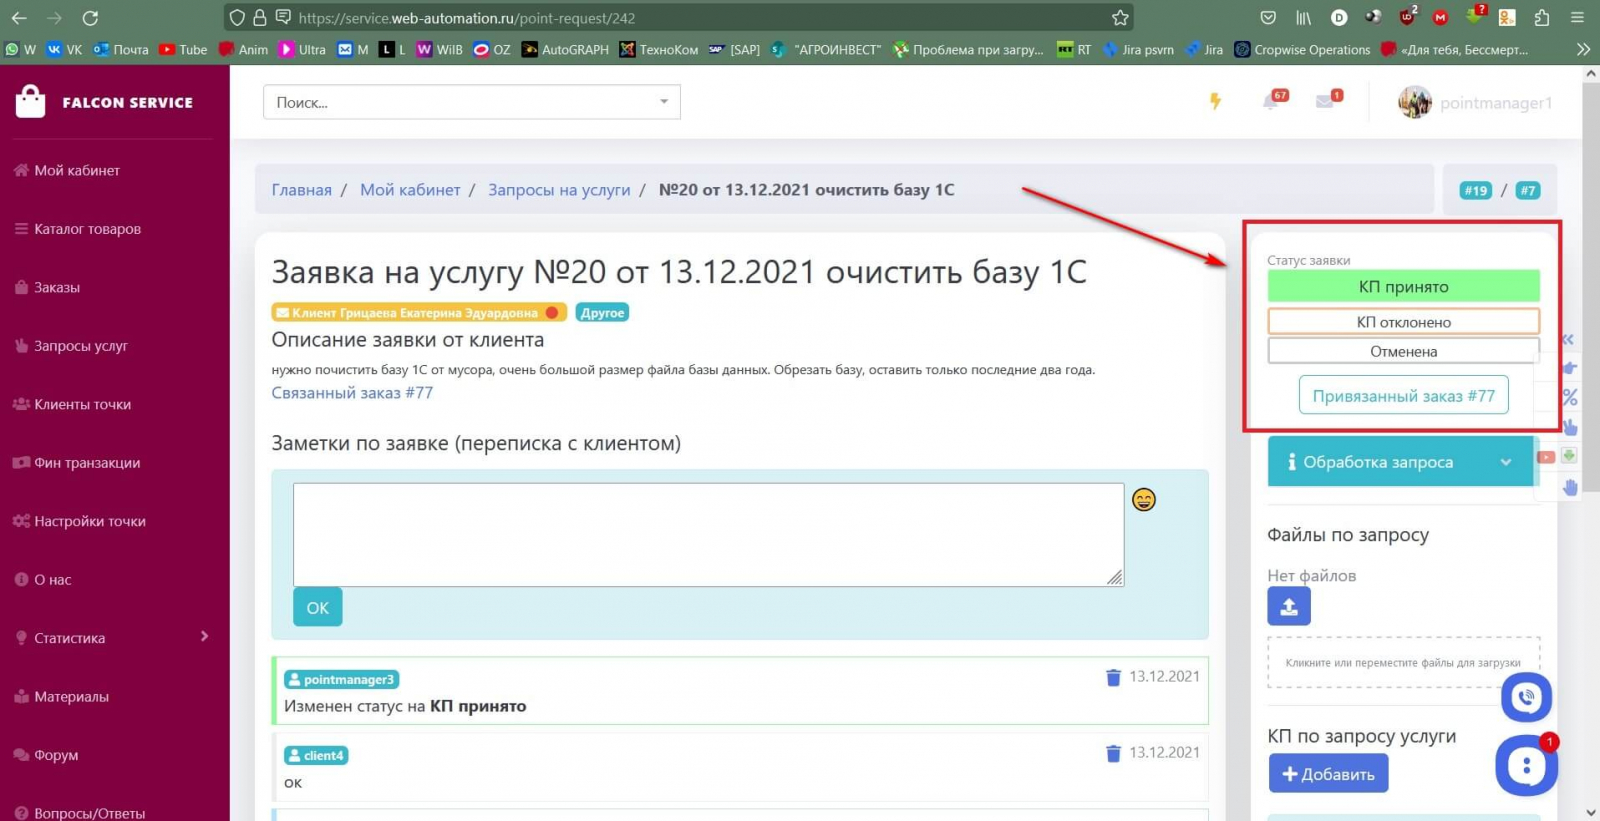Jump to next request #7

tap(1528, 190)
